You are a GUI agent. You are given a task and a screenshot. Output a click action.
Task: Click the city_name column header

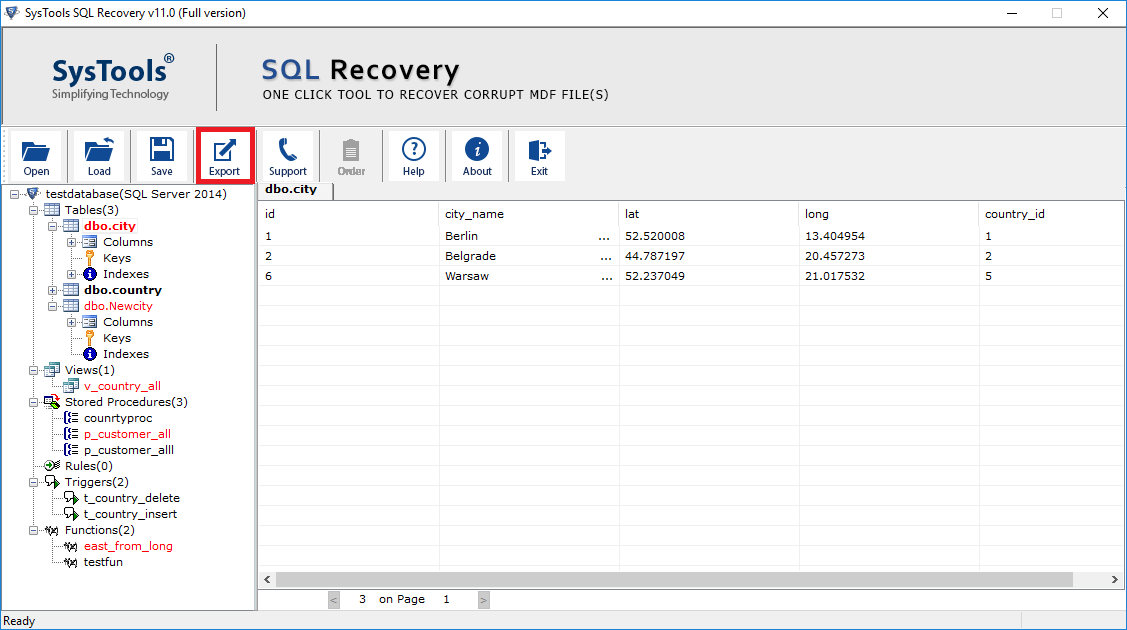click(x=529, y=214)
